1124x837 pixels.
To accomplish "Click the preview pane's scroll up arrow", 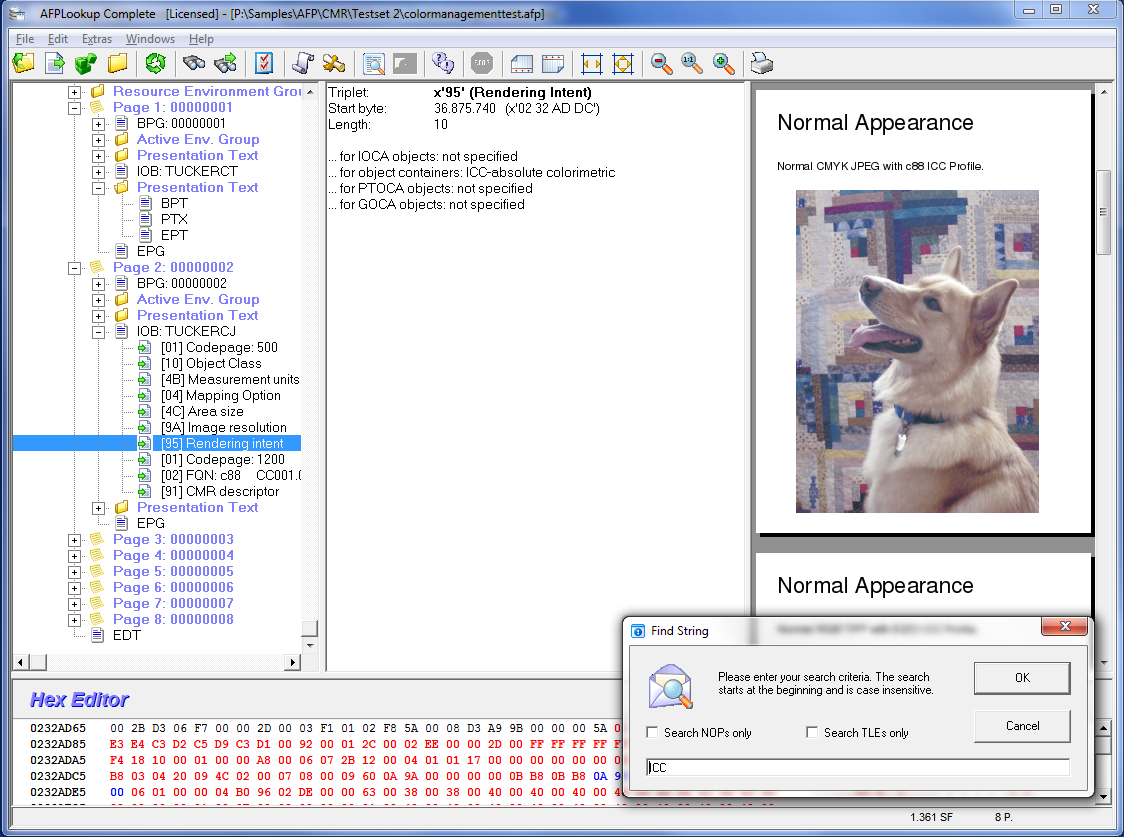I will tap(1104, 92).
